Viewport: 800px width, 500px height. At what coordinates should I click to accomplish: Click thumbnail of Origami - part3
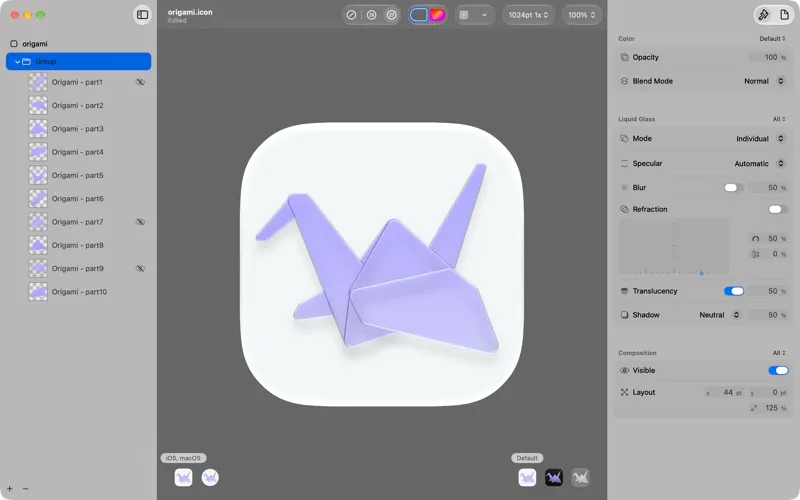(38, 129)
